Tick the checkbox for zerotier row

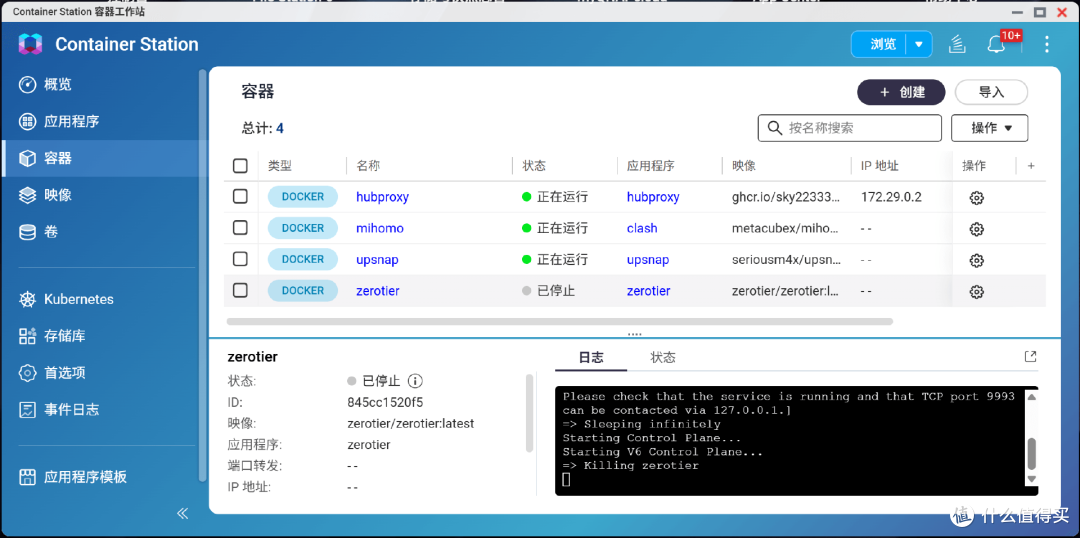(x=240, y=291)
